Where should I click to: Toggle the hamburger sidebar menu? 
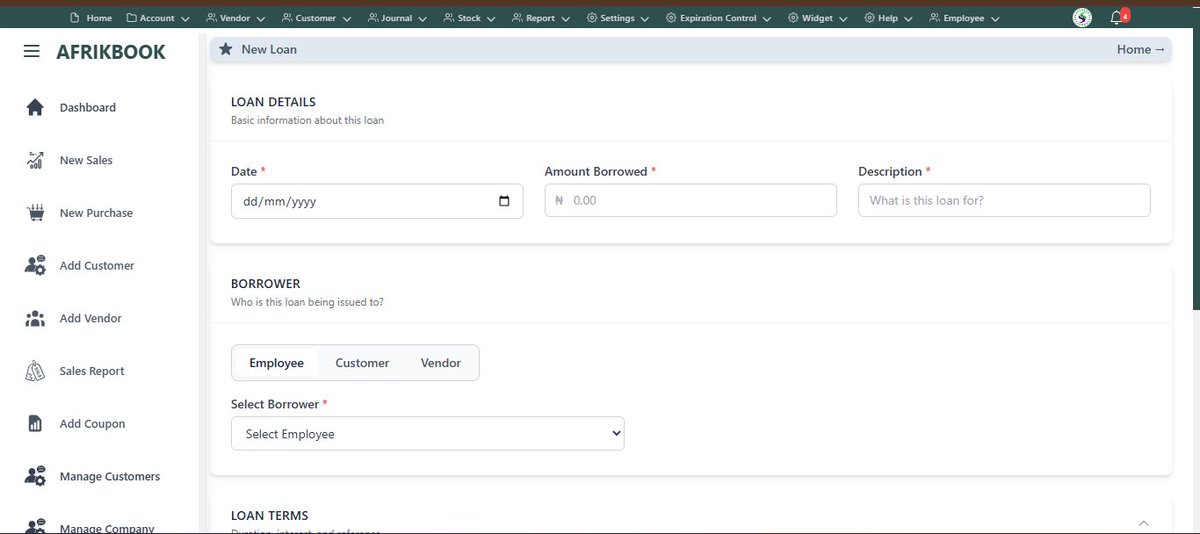pos(32,52)
